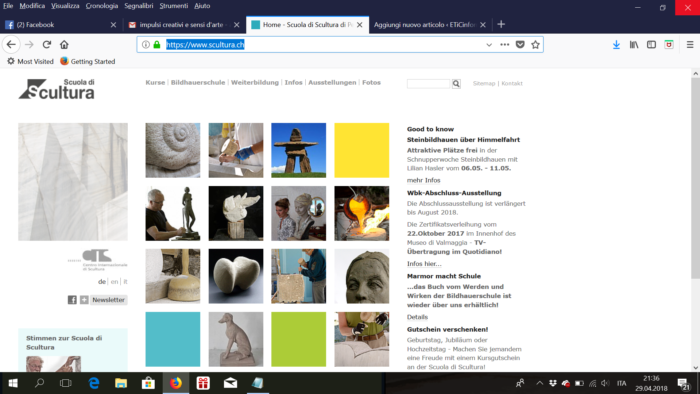Open the browser home page icon
Viewport: 700px width, 394px height.
[64, 45]
